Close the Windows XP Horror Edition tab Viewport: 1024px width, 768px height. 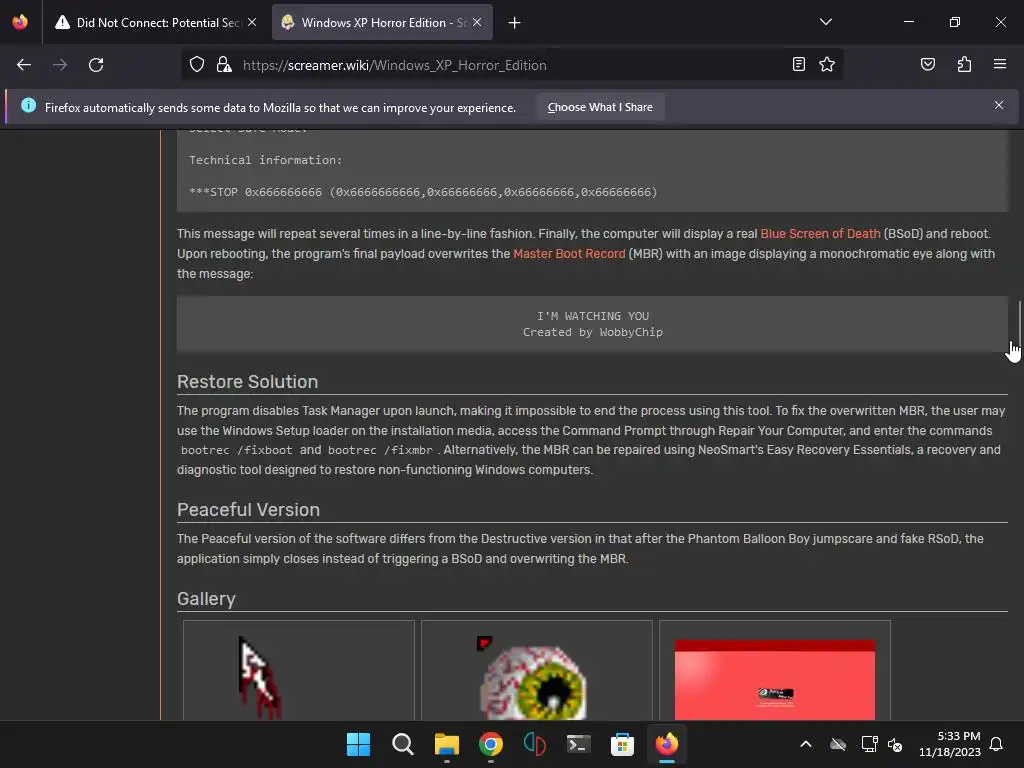click(x=477, y=22)
